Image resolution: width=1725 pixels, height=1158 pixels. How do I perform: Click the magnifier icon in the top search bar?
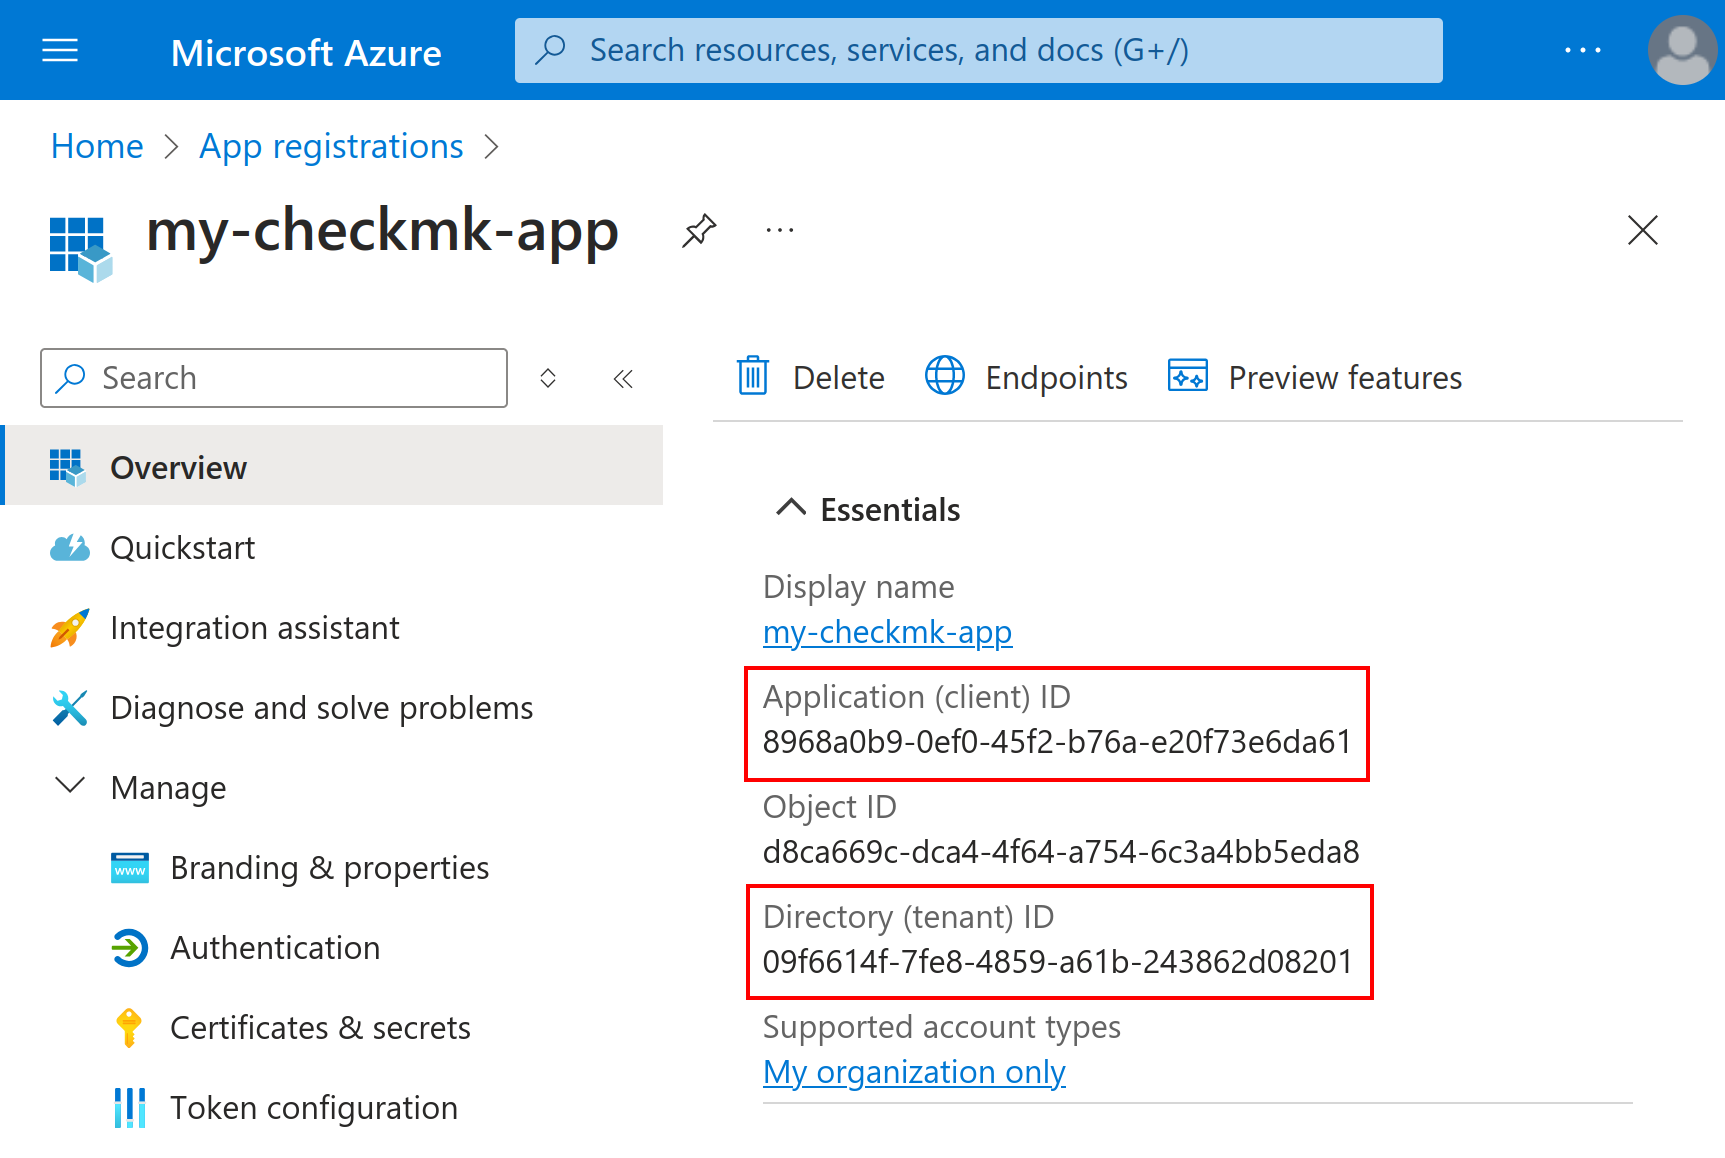551,50
